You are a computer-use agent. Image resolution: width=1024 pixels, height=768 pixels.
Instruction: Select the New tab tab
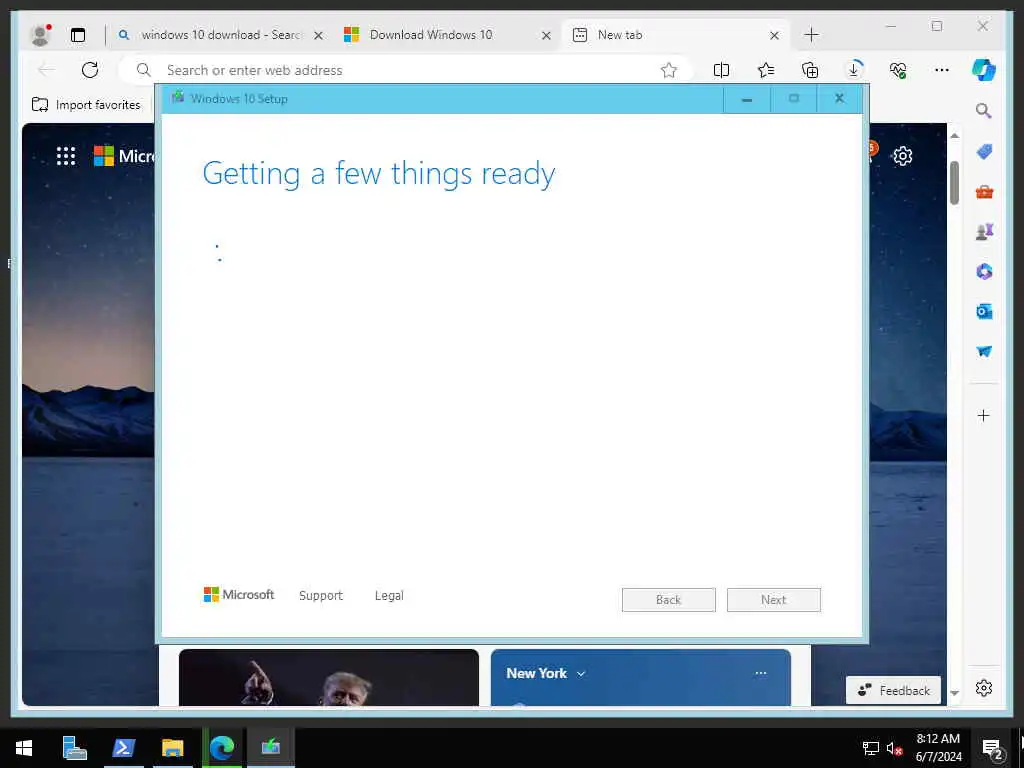pyautogui.click(x=675, y=35)
